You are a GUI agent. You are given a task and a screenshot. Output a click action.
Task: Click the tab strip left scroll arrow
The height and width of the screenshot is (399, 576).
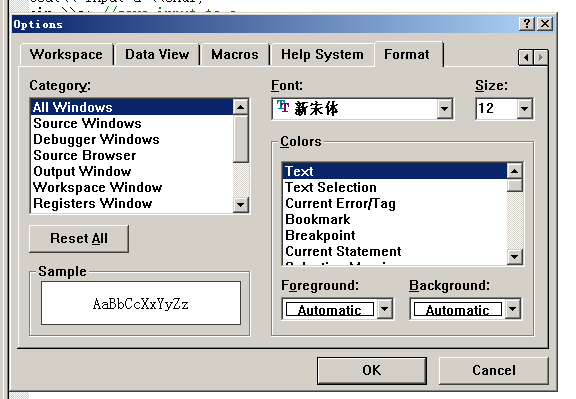coord(526,58)
